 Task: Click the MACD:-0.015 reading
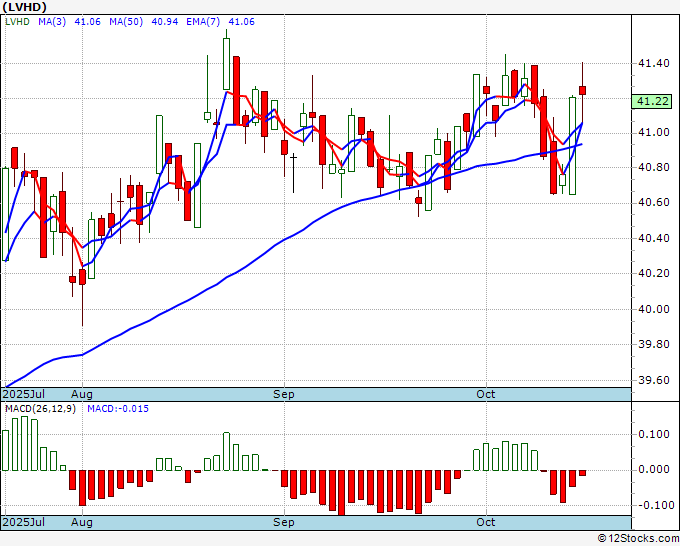click(118, 409)
